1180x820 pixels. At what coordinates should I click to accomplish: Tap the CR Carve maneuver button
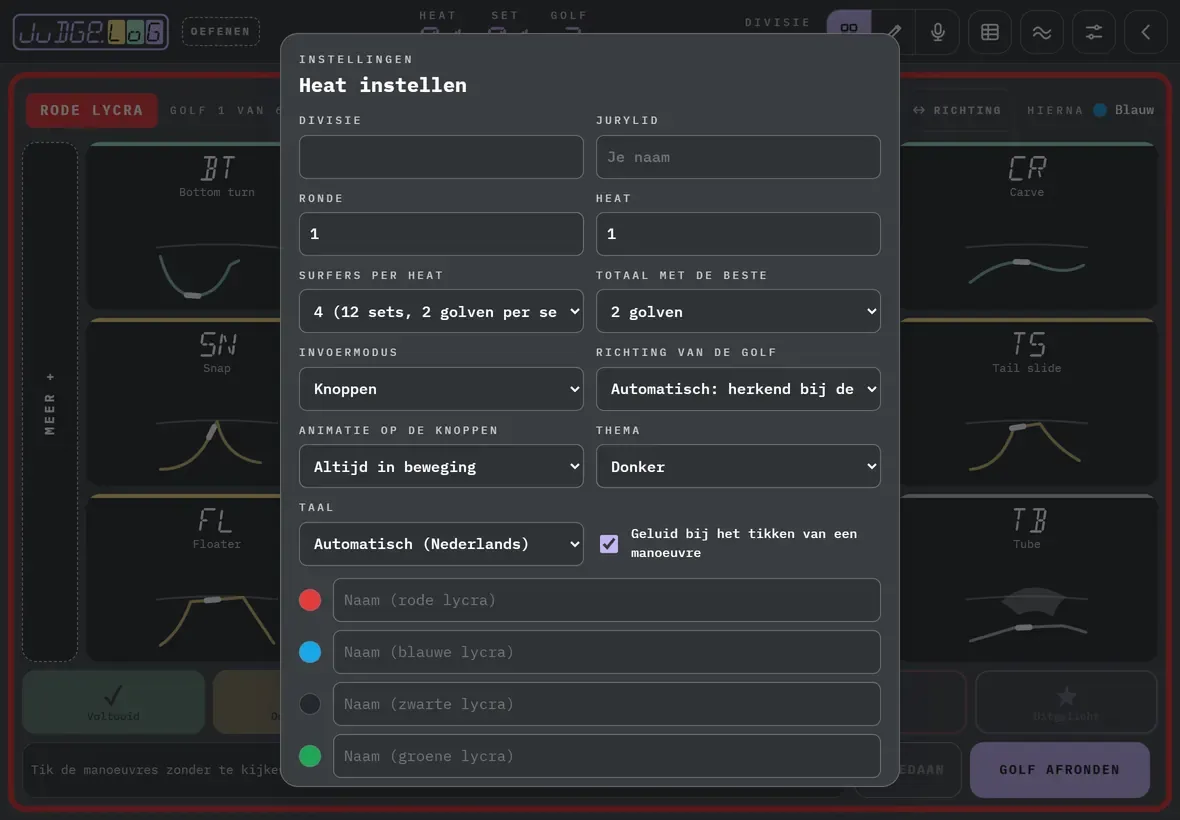(1028, 226)
